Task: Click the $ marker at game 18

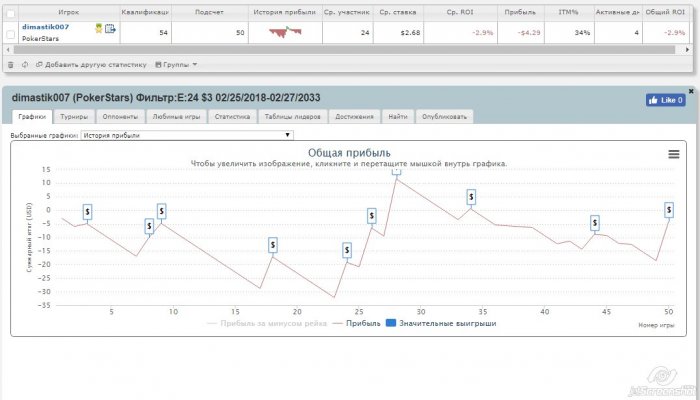Action: point(273,245)
